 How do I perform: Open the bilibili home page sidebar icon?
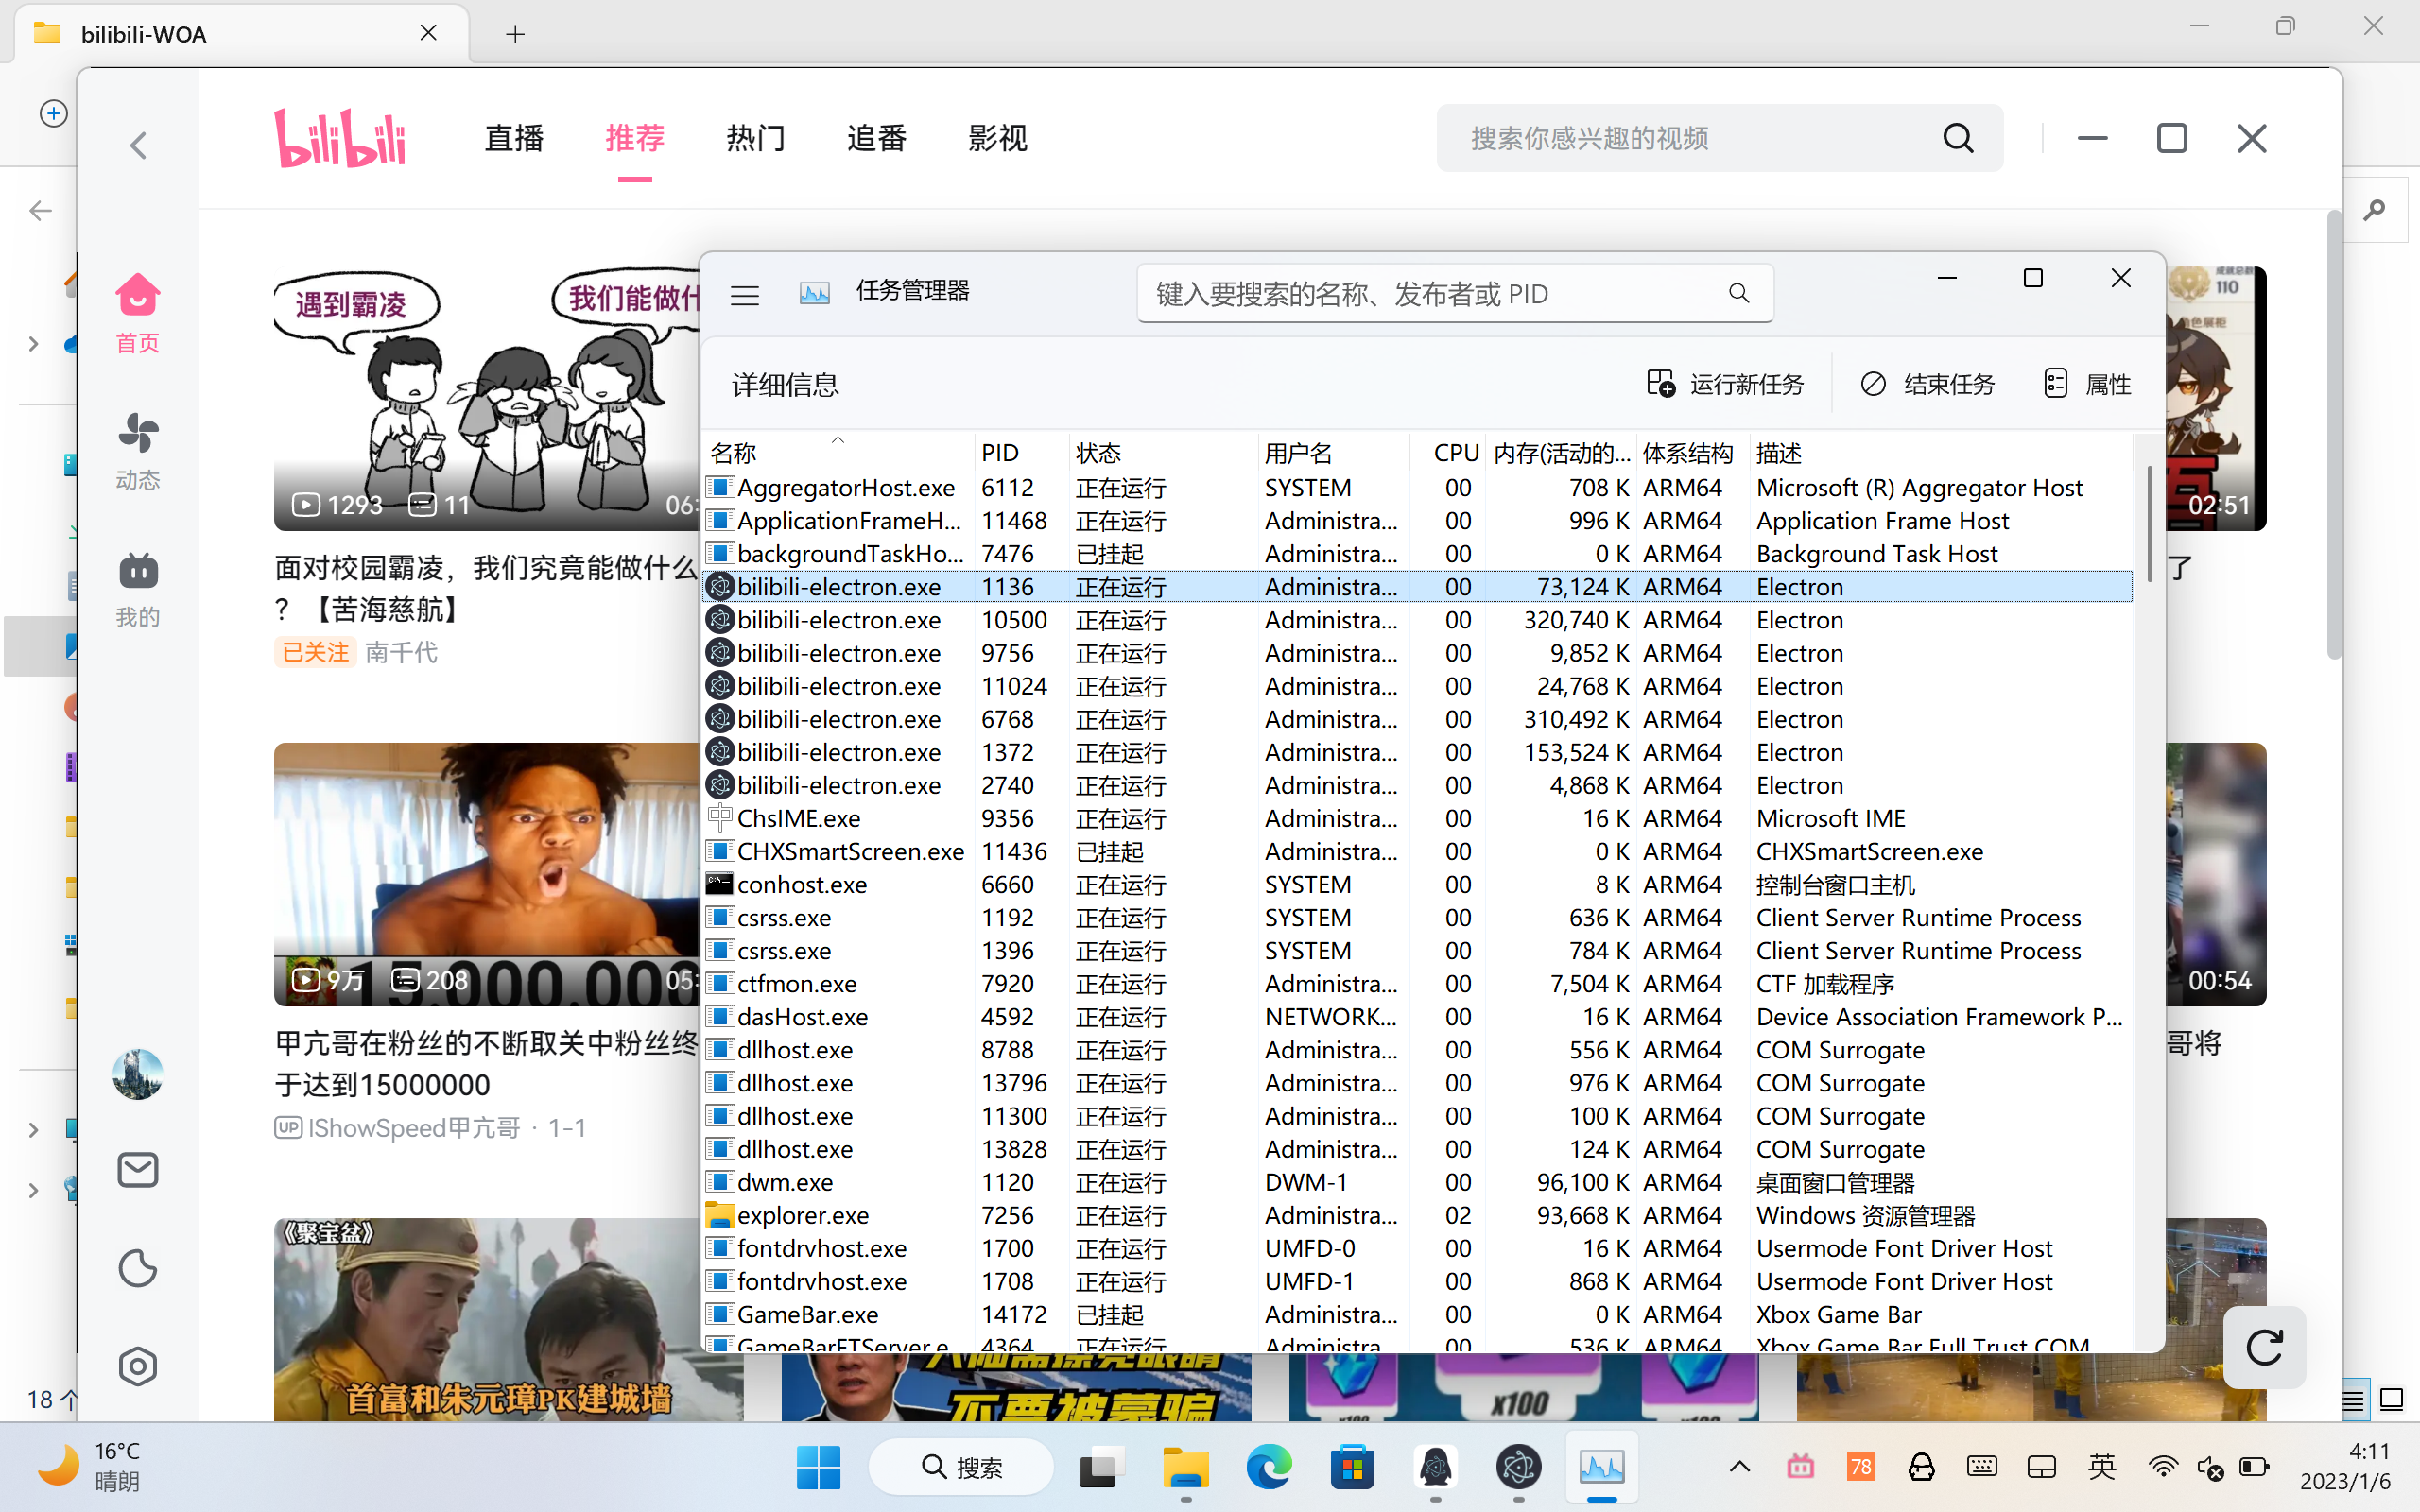[137, 313]
